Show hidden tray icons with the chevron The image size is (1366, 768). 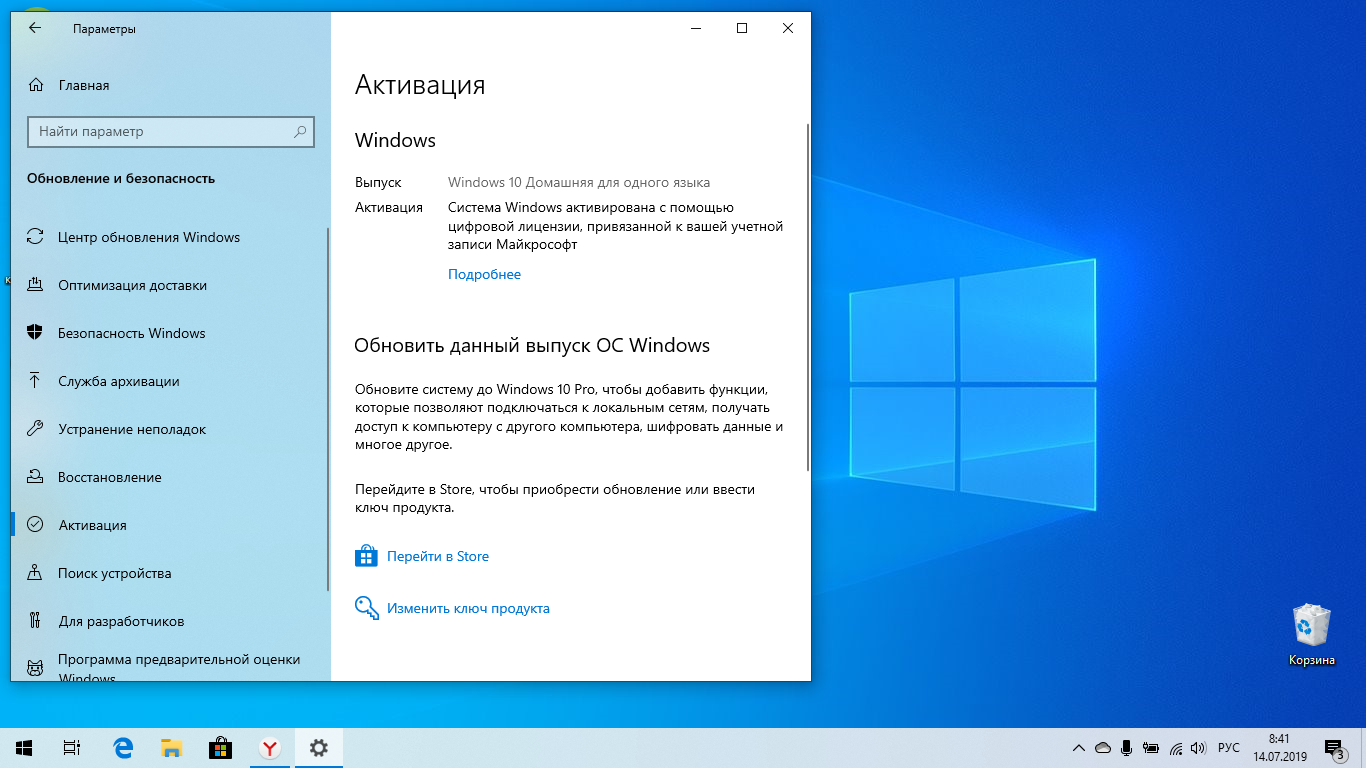pyautogui.click(x=1079, y=748)
